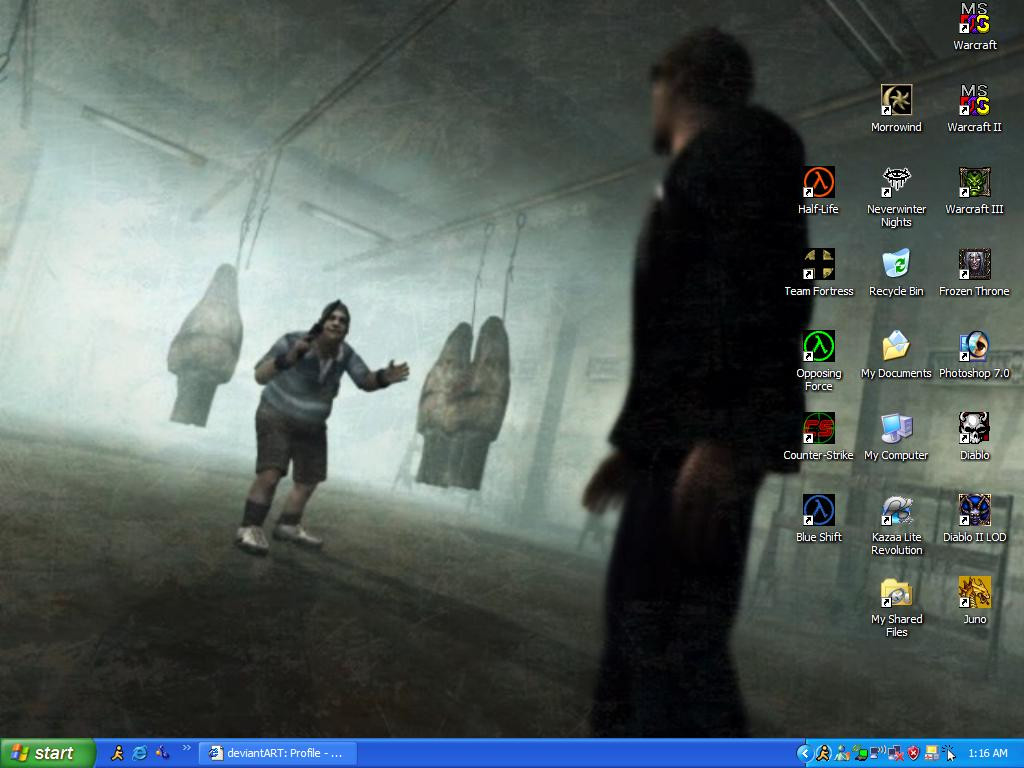The width and height of the screenshot is (1024, 768).
Task: Expand the Quick Launch overflow chevron
Action: tap(186, 748)
